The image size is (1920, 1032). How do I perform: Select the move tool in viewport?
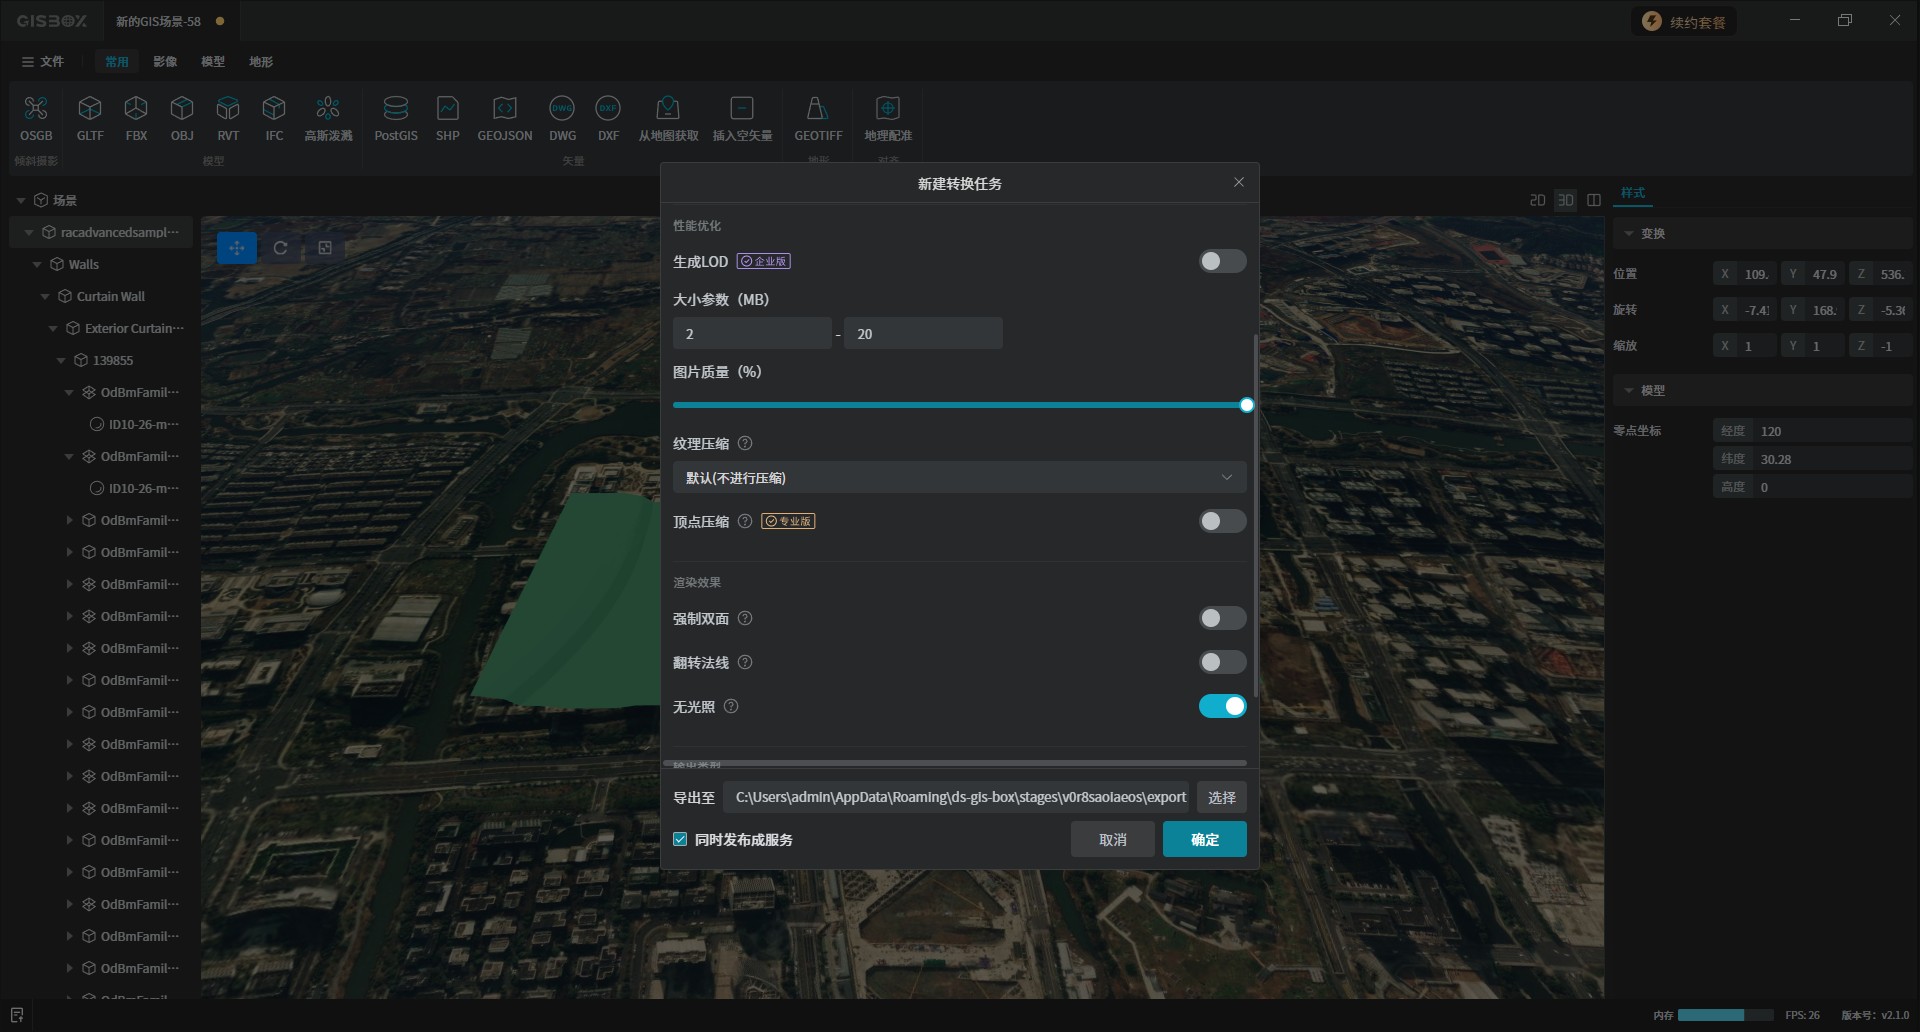tap(237, 248)
